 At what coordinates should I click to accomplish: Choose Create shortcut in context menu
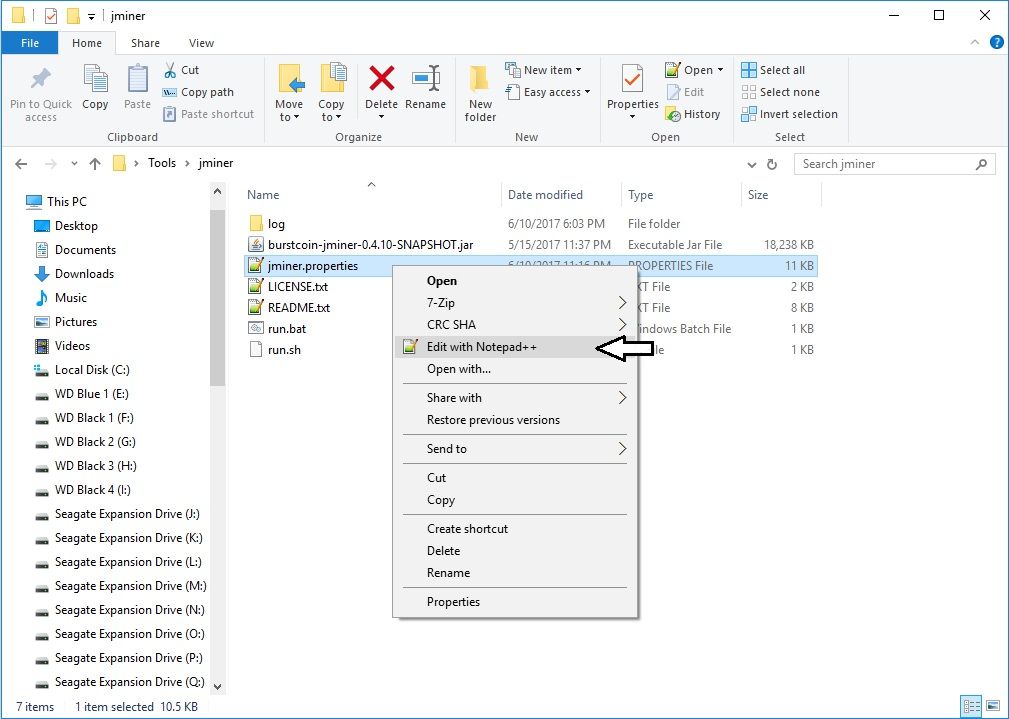point(514,528)
